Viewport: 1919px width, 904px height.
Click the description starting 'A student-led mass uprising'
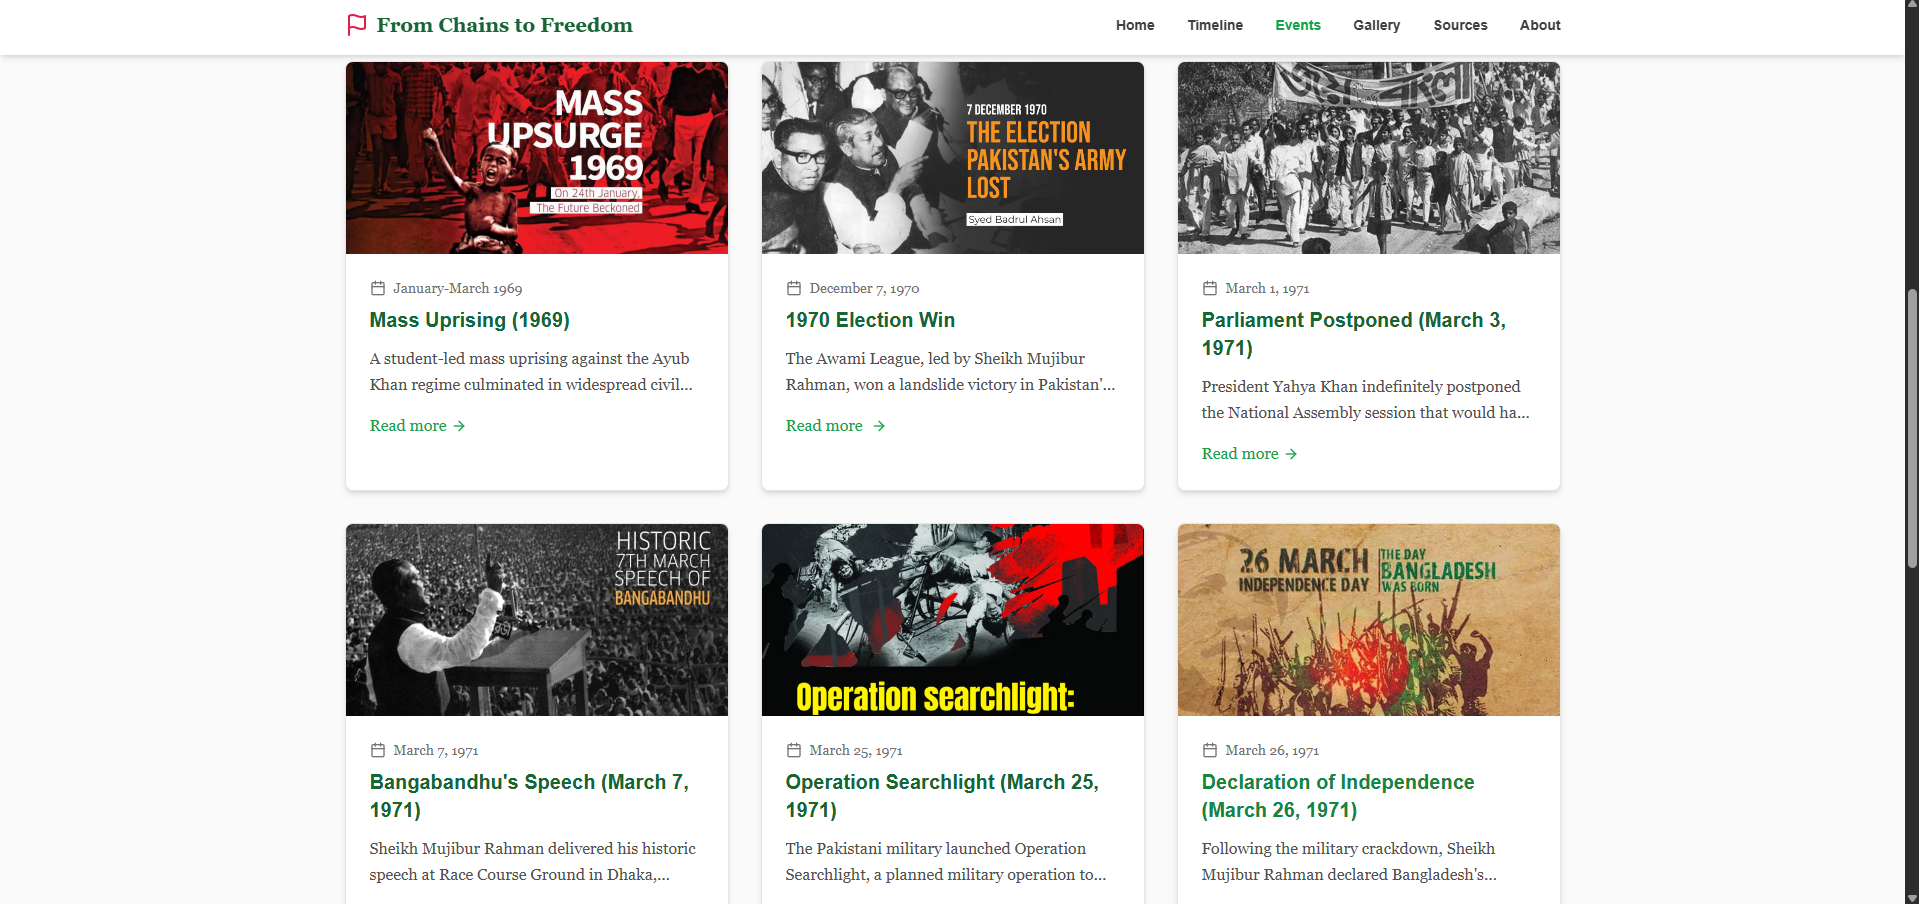[x=531, y=371]
